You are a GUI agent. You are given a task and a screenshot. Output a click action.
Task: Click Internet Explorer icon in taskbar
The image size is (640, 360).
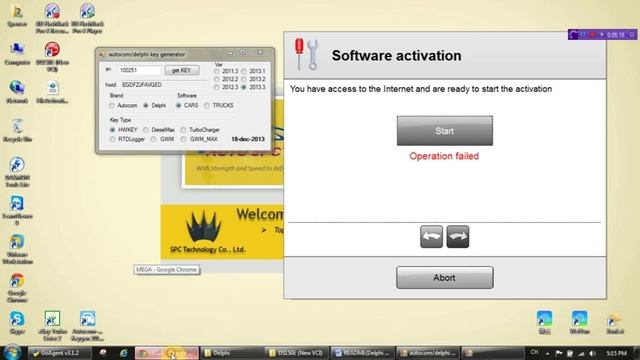point(123,353)
